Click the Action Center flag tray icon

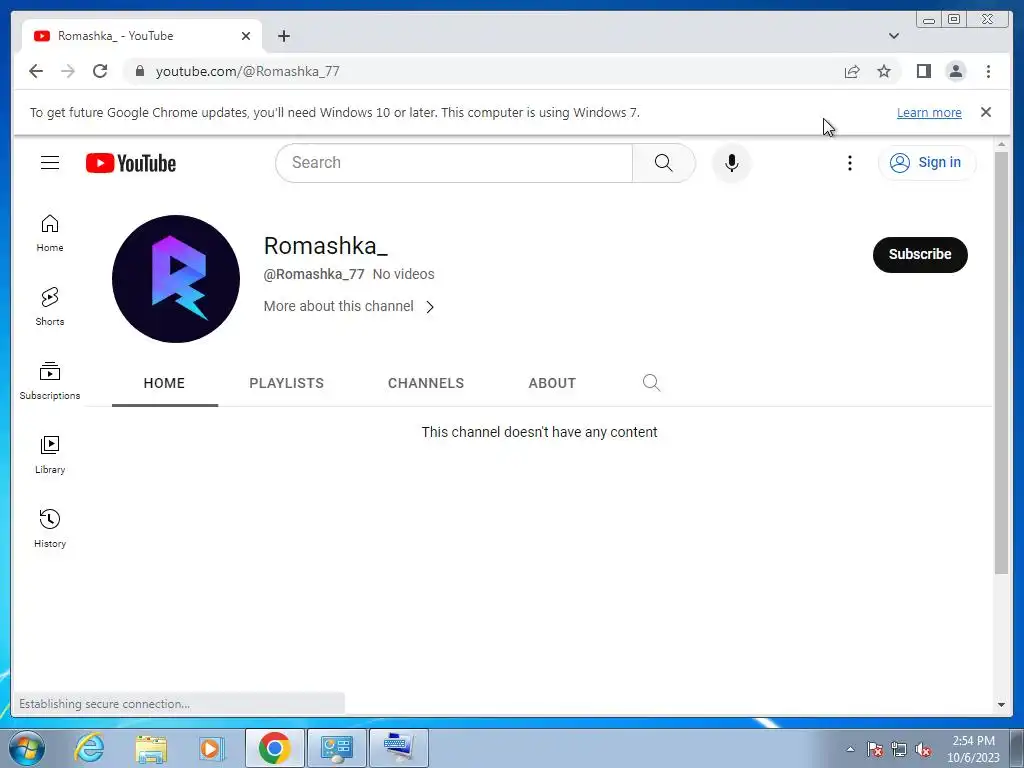(x=875, y=749)
